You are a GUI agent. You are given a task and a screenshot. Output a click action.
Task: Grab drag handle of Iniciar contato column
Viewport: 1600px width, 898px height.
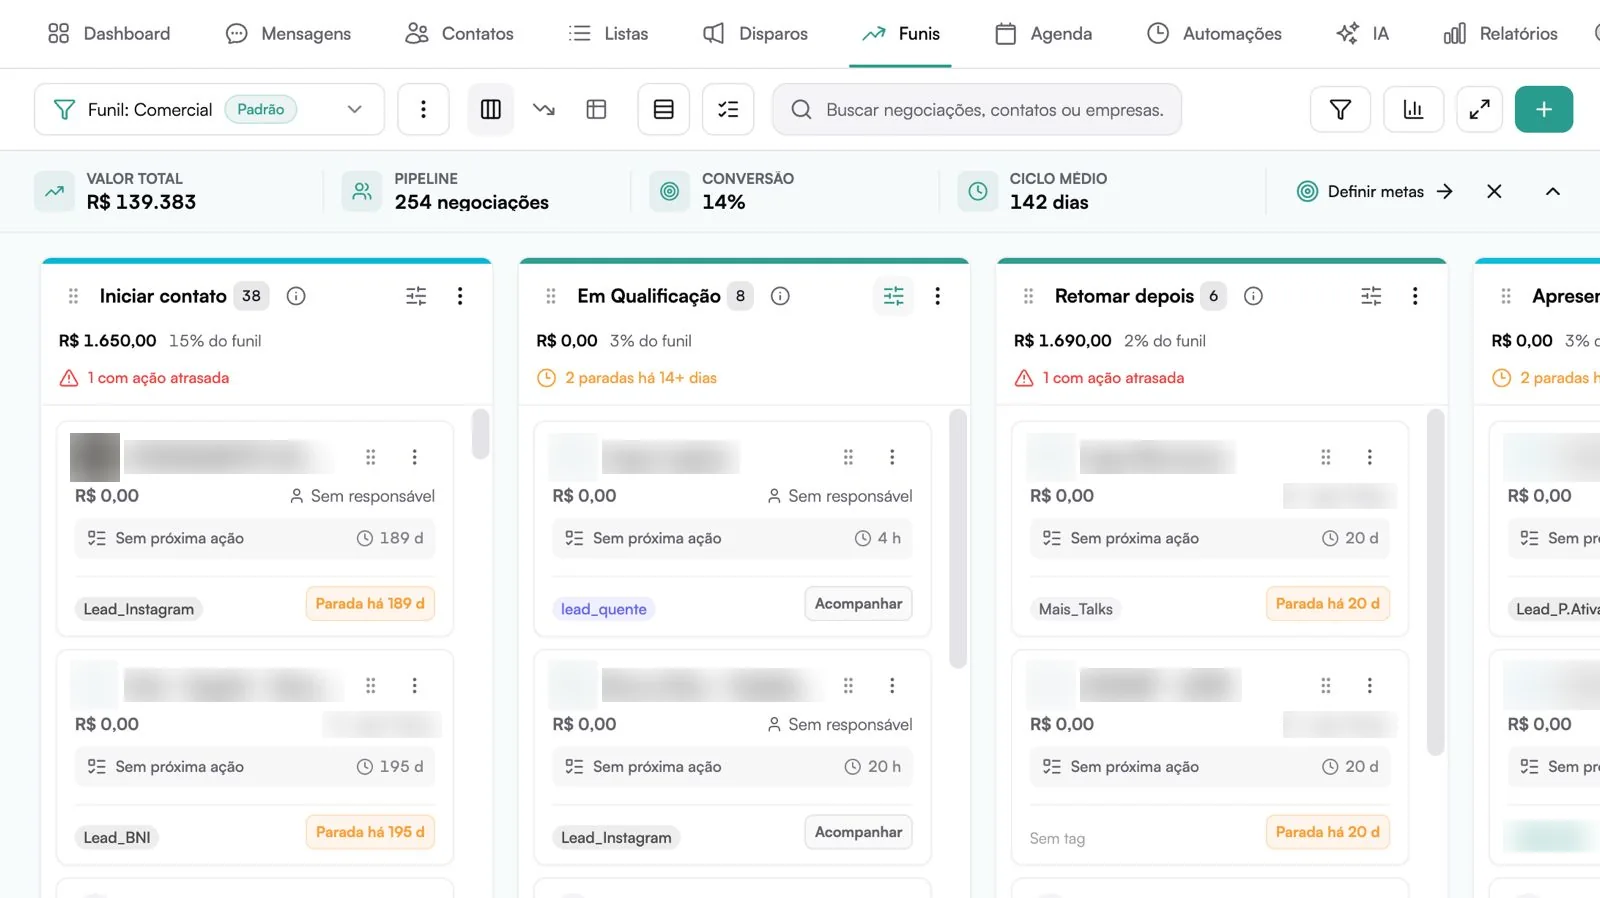click(73, 296)
